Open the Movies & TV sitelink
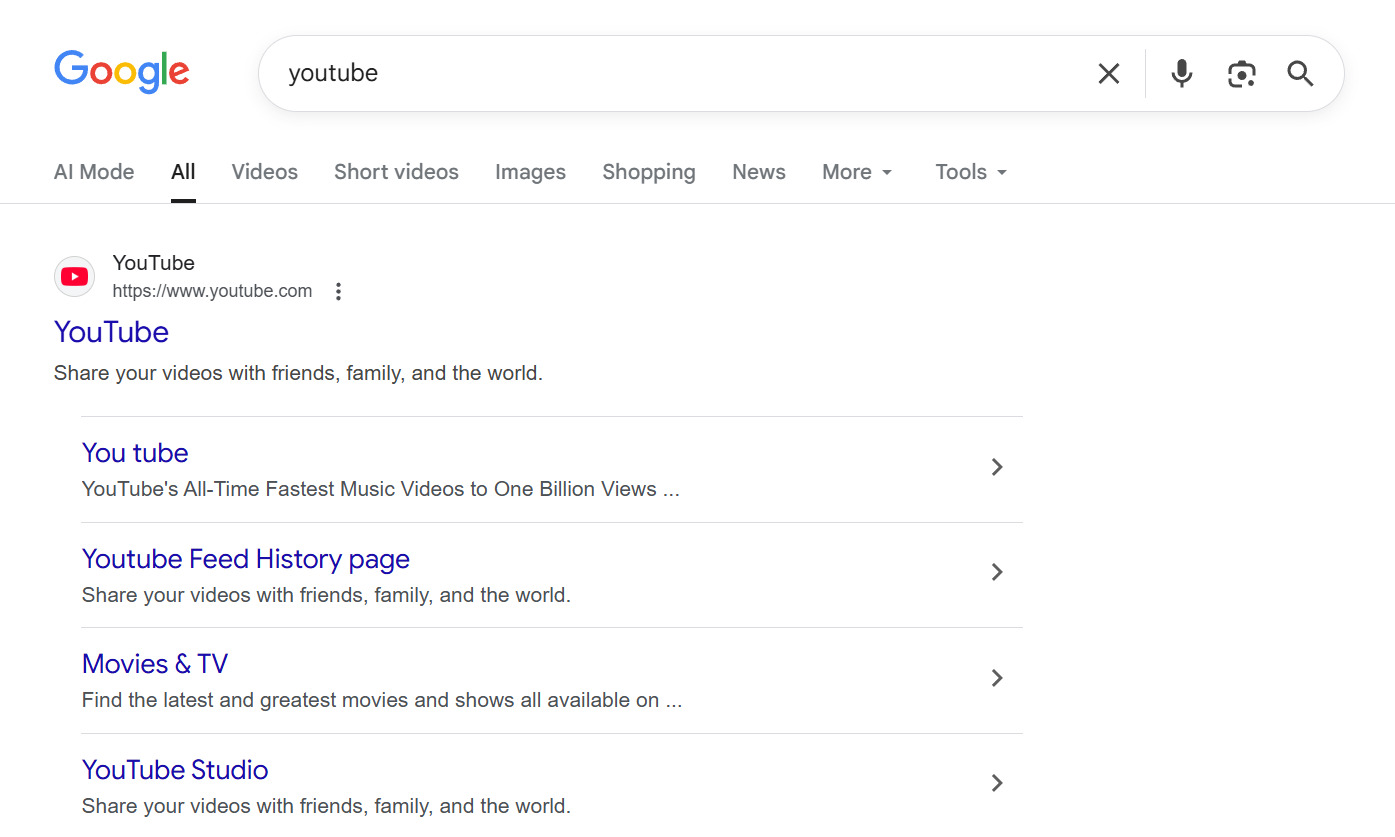Image resolution: width=1395 pixels, height=837 pixels. pos(154,663)
